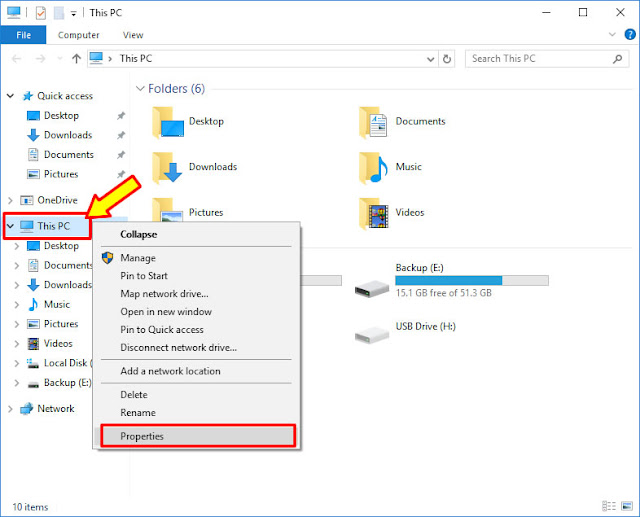Viewport: 640px width, 517px height.
Task: Select Network in the navigation pane
Action: [x=56, y=408]
